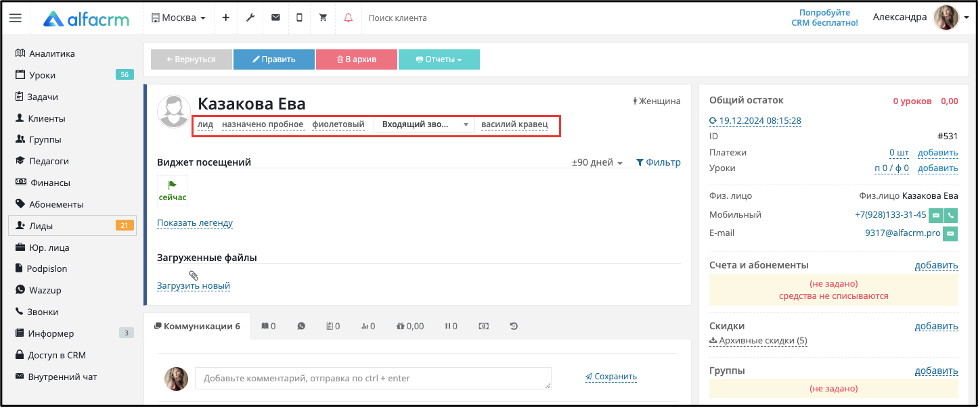The width and height of the screenshot is (979, 408).
Task: Click добавить next to Уроки
Action: click(x=938, y=168)
